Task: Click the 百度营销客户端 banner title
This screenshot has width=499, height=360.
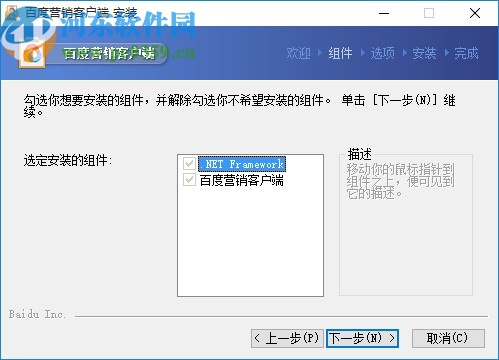Action: point(109,53)
